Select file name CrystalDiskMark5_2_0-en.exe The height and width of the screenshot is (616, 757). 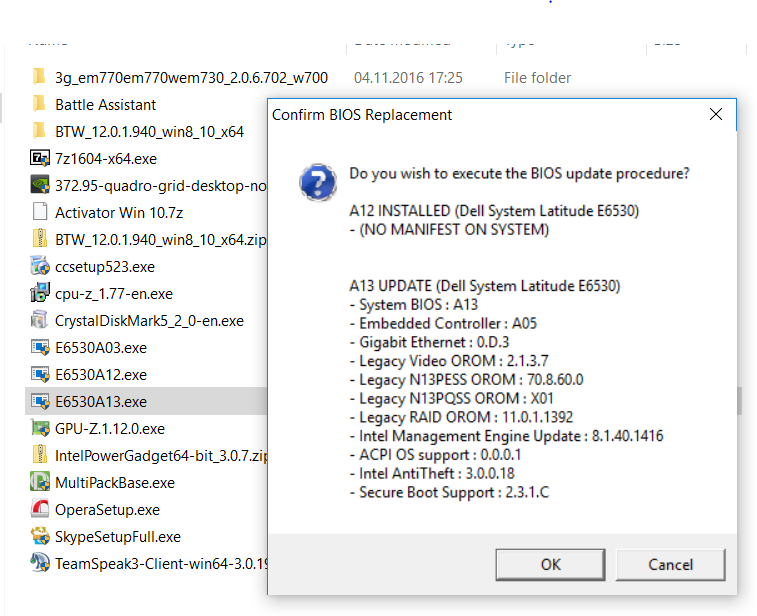click(x=150, y=321)
